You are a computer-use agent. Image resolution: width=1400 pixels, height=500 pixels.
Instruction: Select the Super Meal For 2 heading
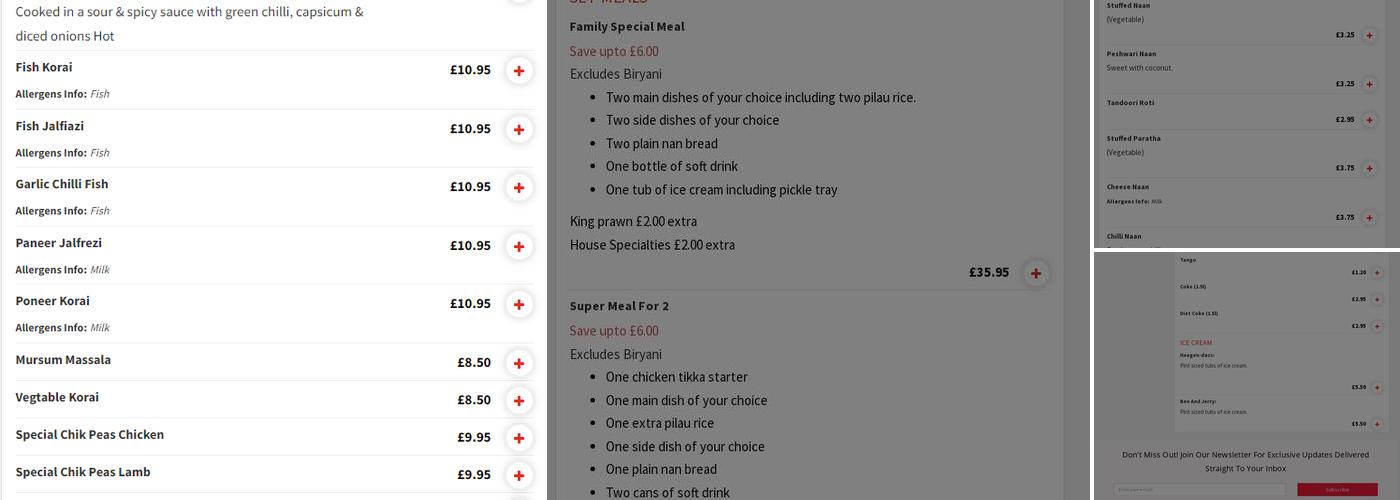pyautogui.click(x=619, y=306)
